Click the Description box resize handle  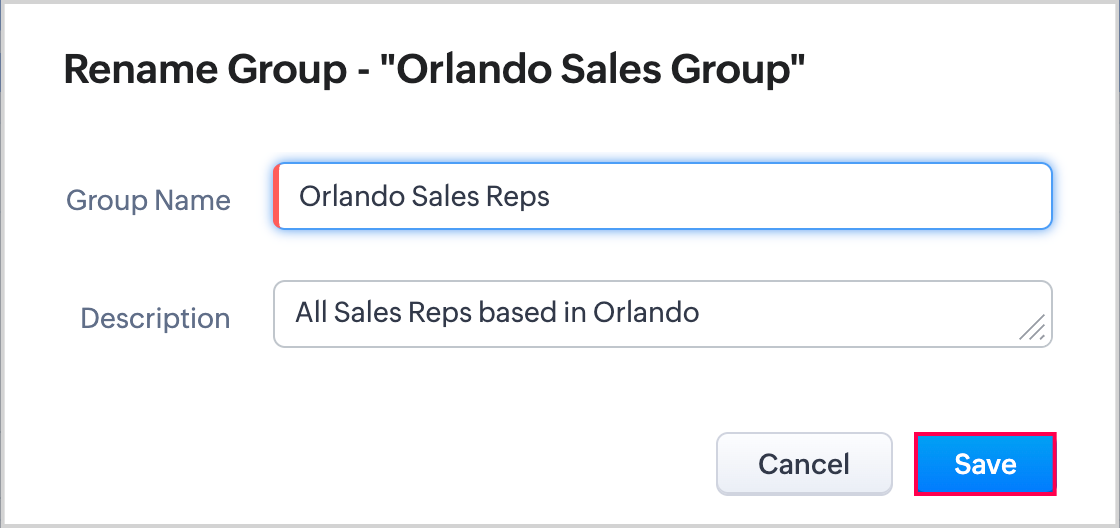(x=1033, y=328)
